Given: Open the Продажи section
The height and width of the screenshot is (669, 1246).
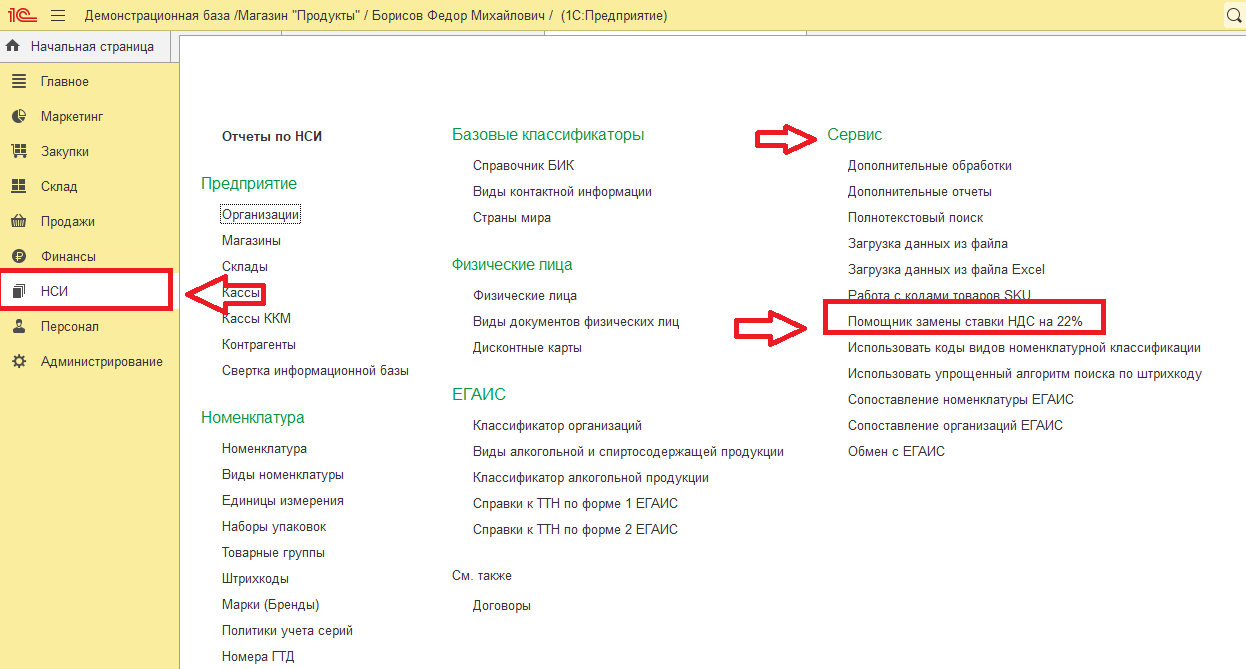Looking at the screenshot, I should click(x=67, y=221).
